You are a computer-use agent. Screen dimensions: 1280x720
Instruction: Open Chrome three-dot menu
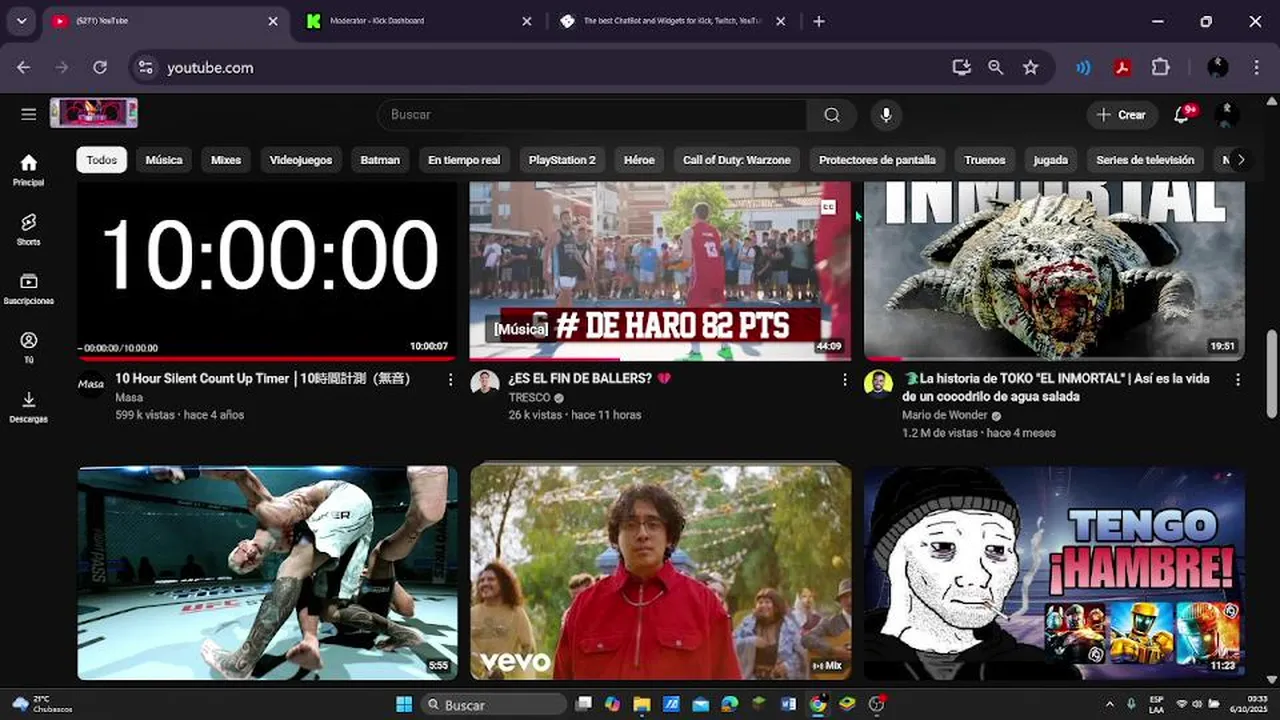pos(1257,67)
